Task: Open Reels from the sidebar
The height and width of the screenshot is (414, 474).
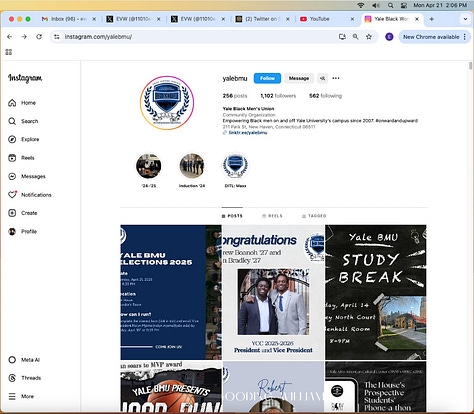Action: point(21,158)
